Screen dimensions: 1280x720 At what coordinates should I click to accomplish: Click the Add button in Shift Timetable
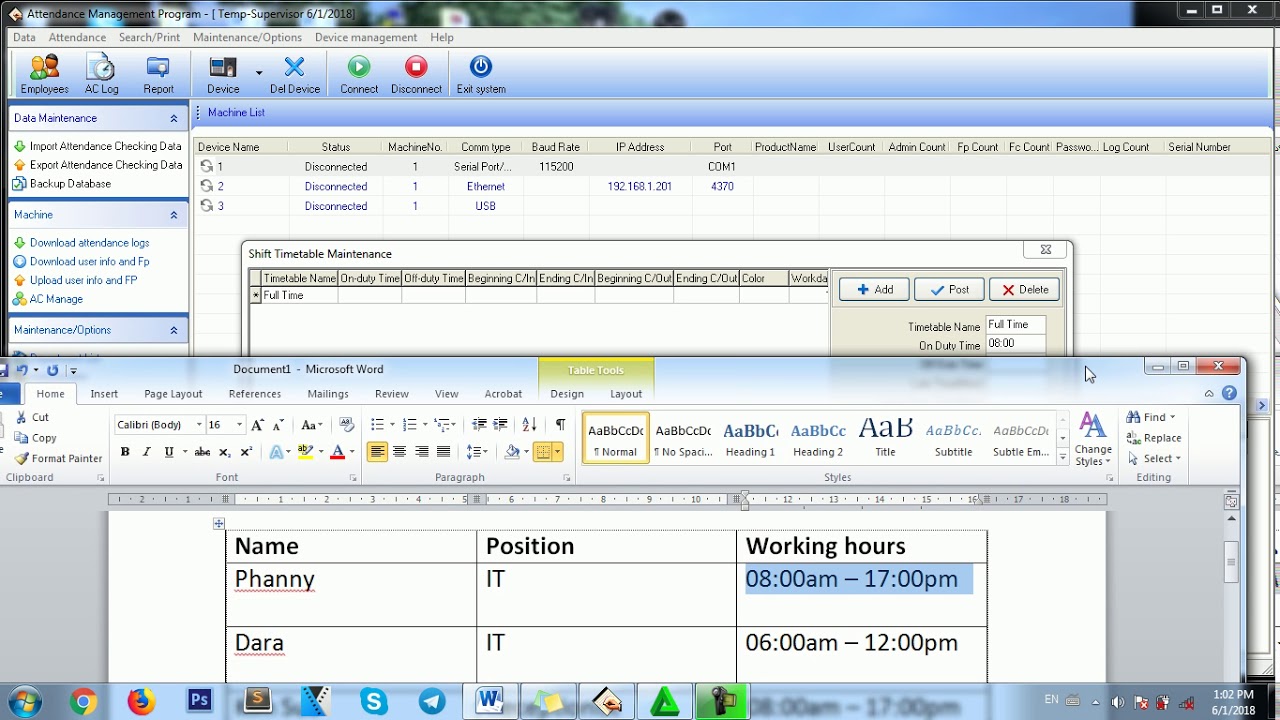click(x=874, y=289)
